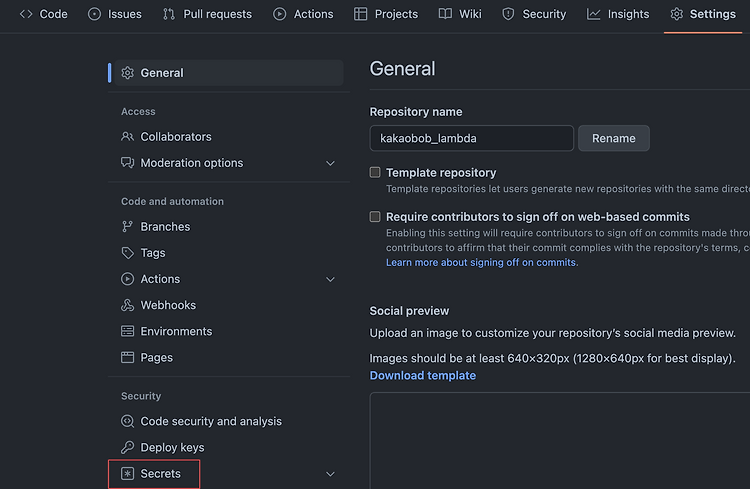Open the Download template link
Screen dimensions: 750x489
tap(423, 376)
